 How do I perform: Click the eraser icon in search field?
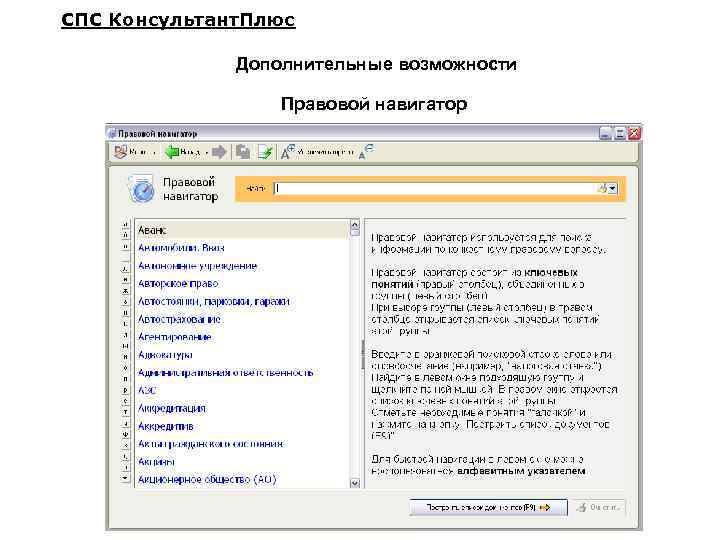tap(602, 188)
